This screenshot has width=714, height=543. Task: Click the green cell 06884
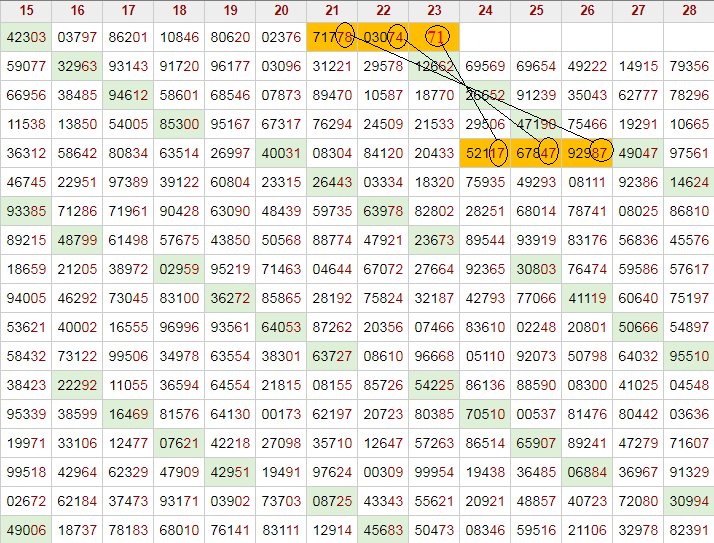(587, 472)
